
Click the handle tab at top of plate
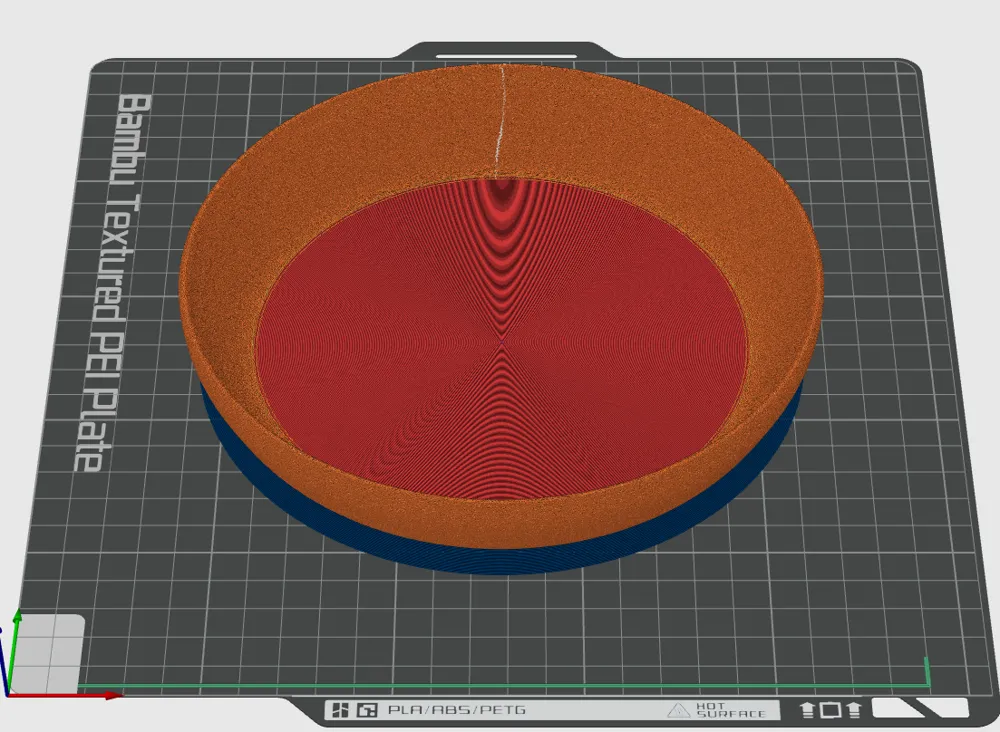point(505,50)
